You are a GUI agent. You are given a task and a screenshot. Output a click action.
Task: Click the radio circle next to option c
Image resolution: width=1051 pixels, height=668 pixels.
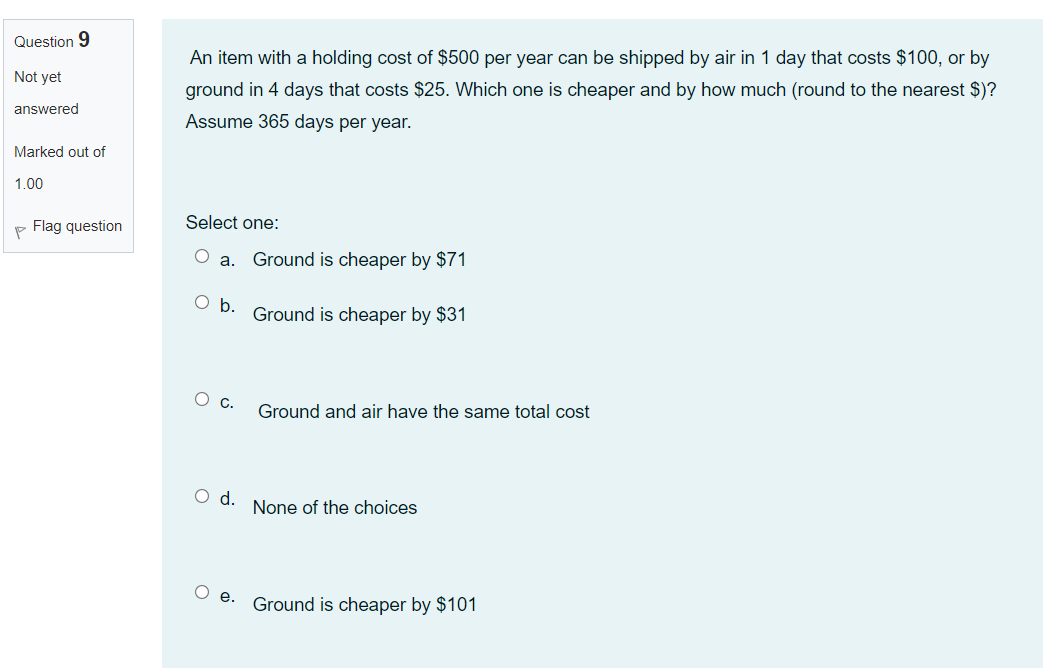coord(202,398)
